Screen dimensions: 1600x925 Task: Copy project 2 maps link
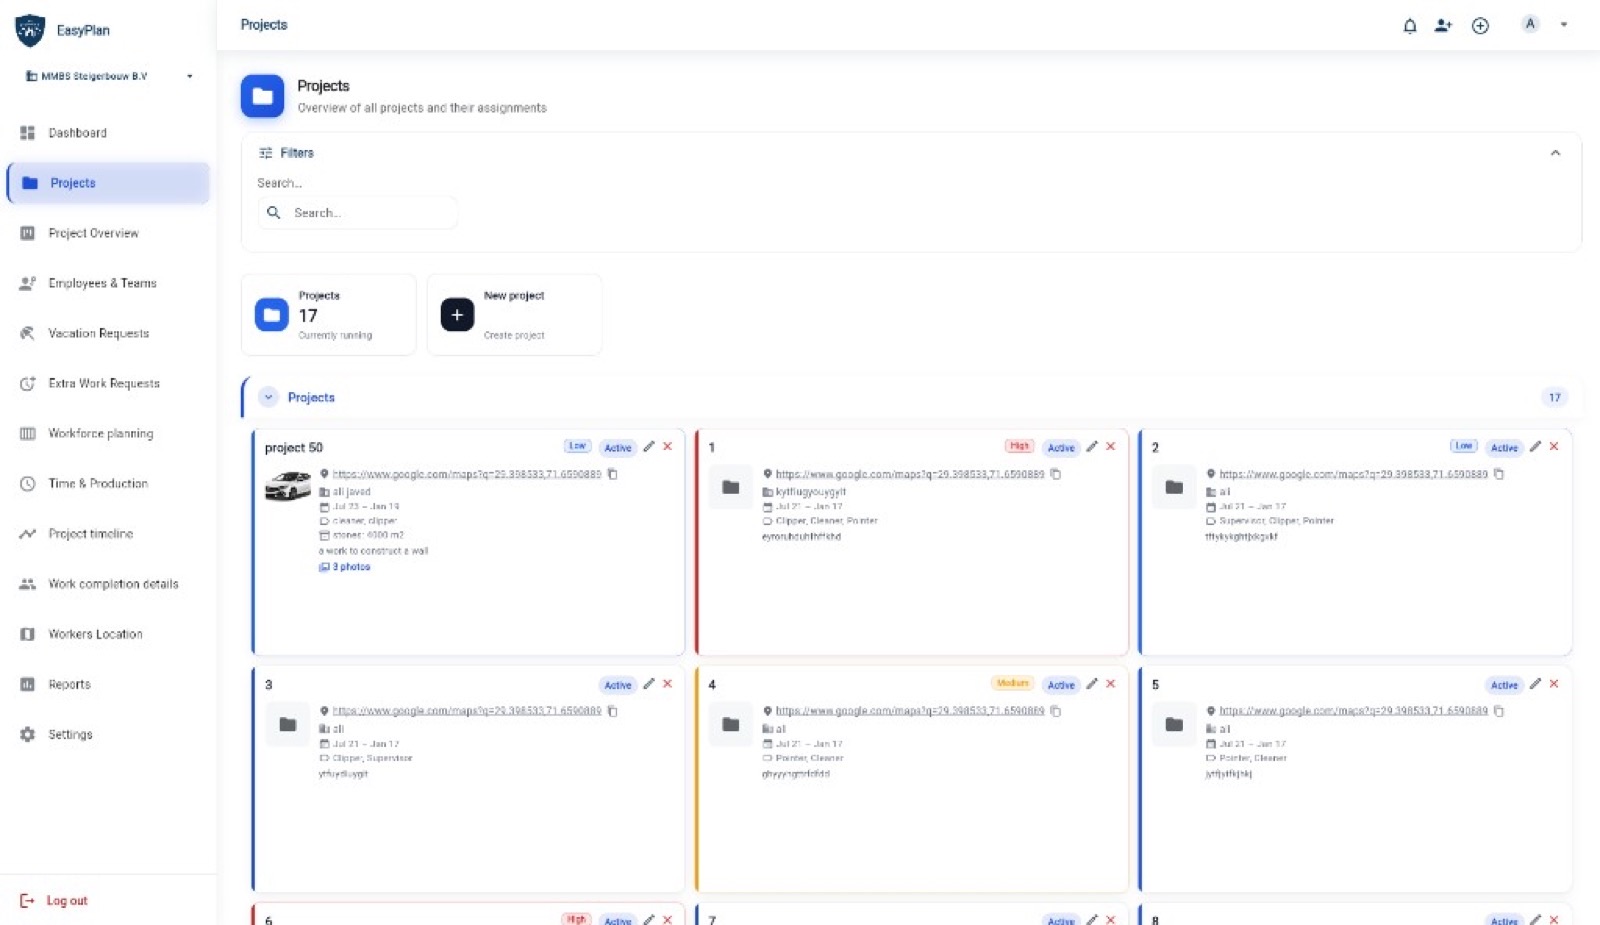point(1499,474)
